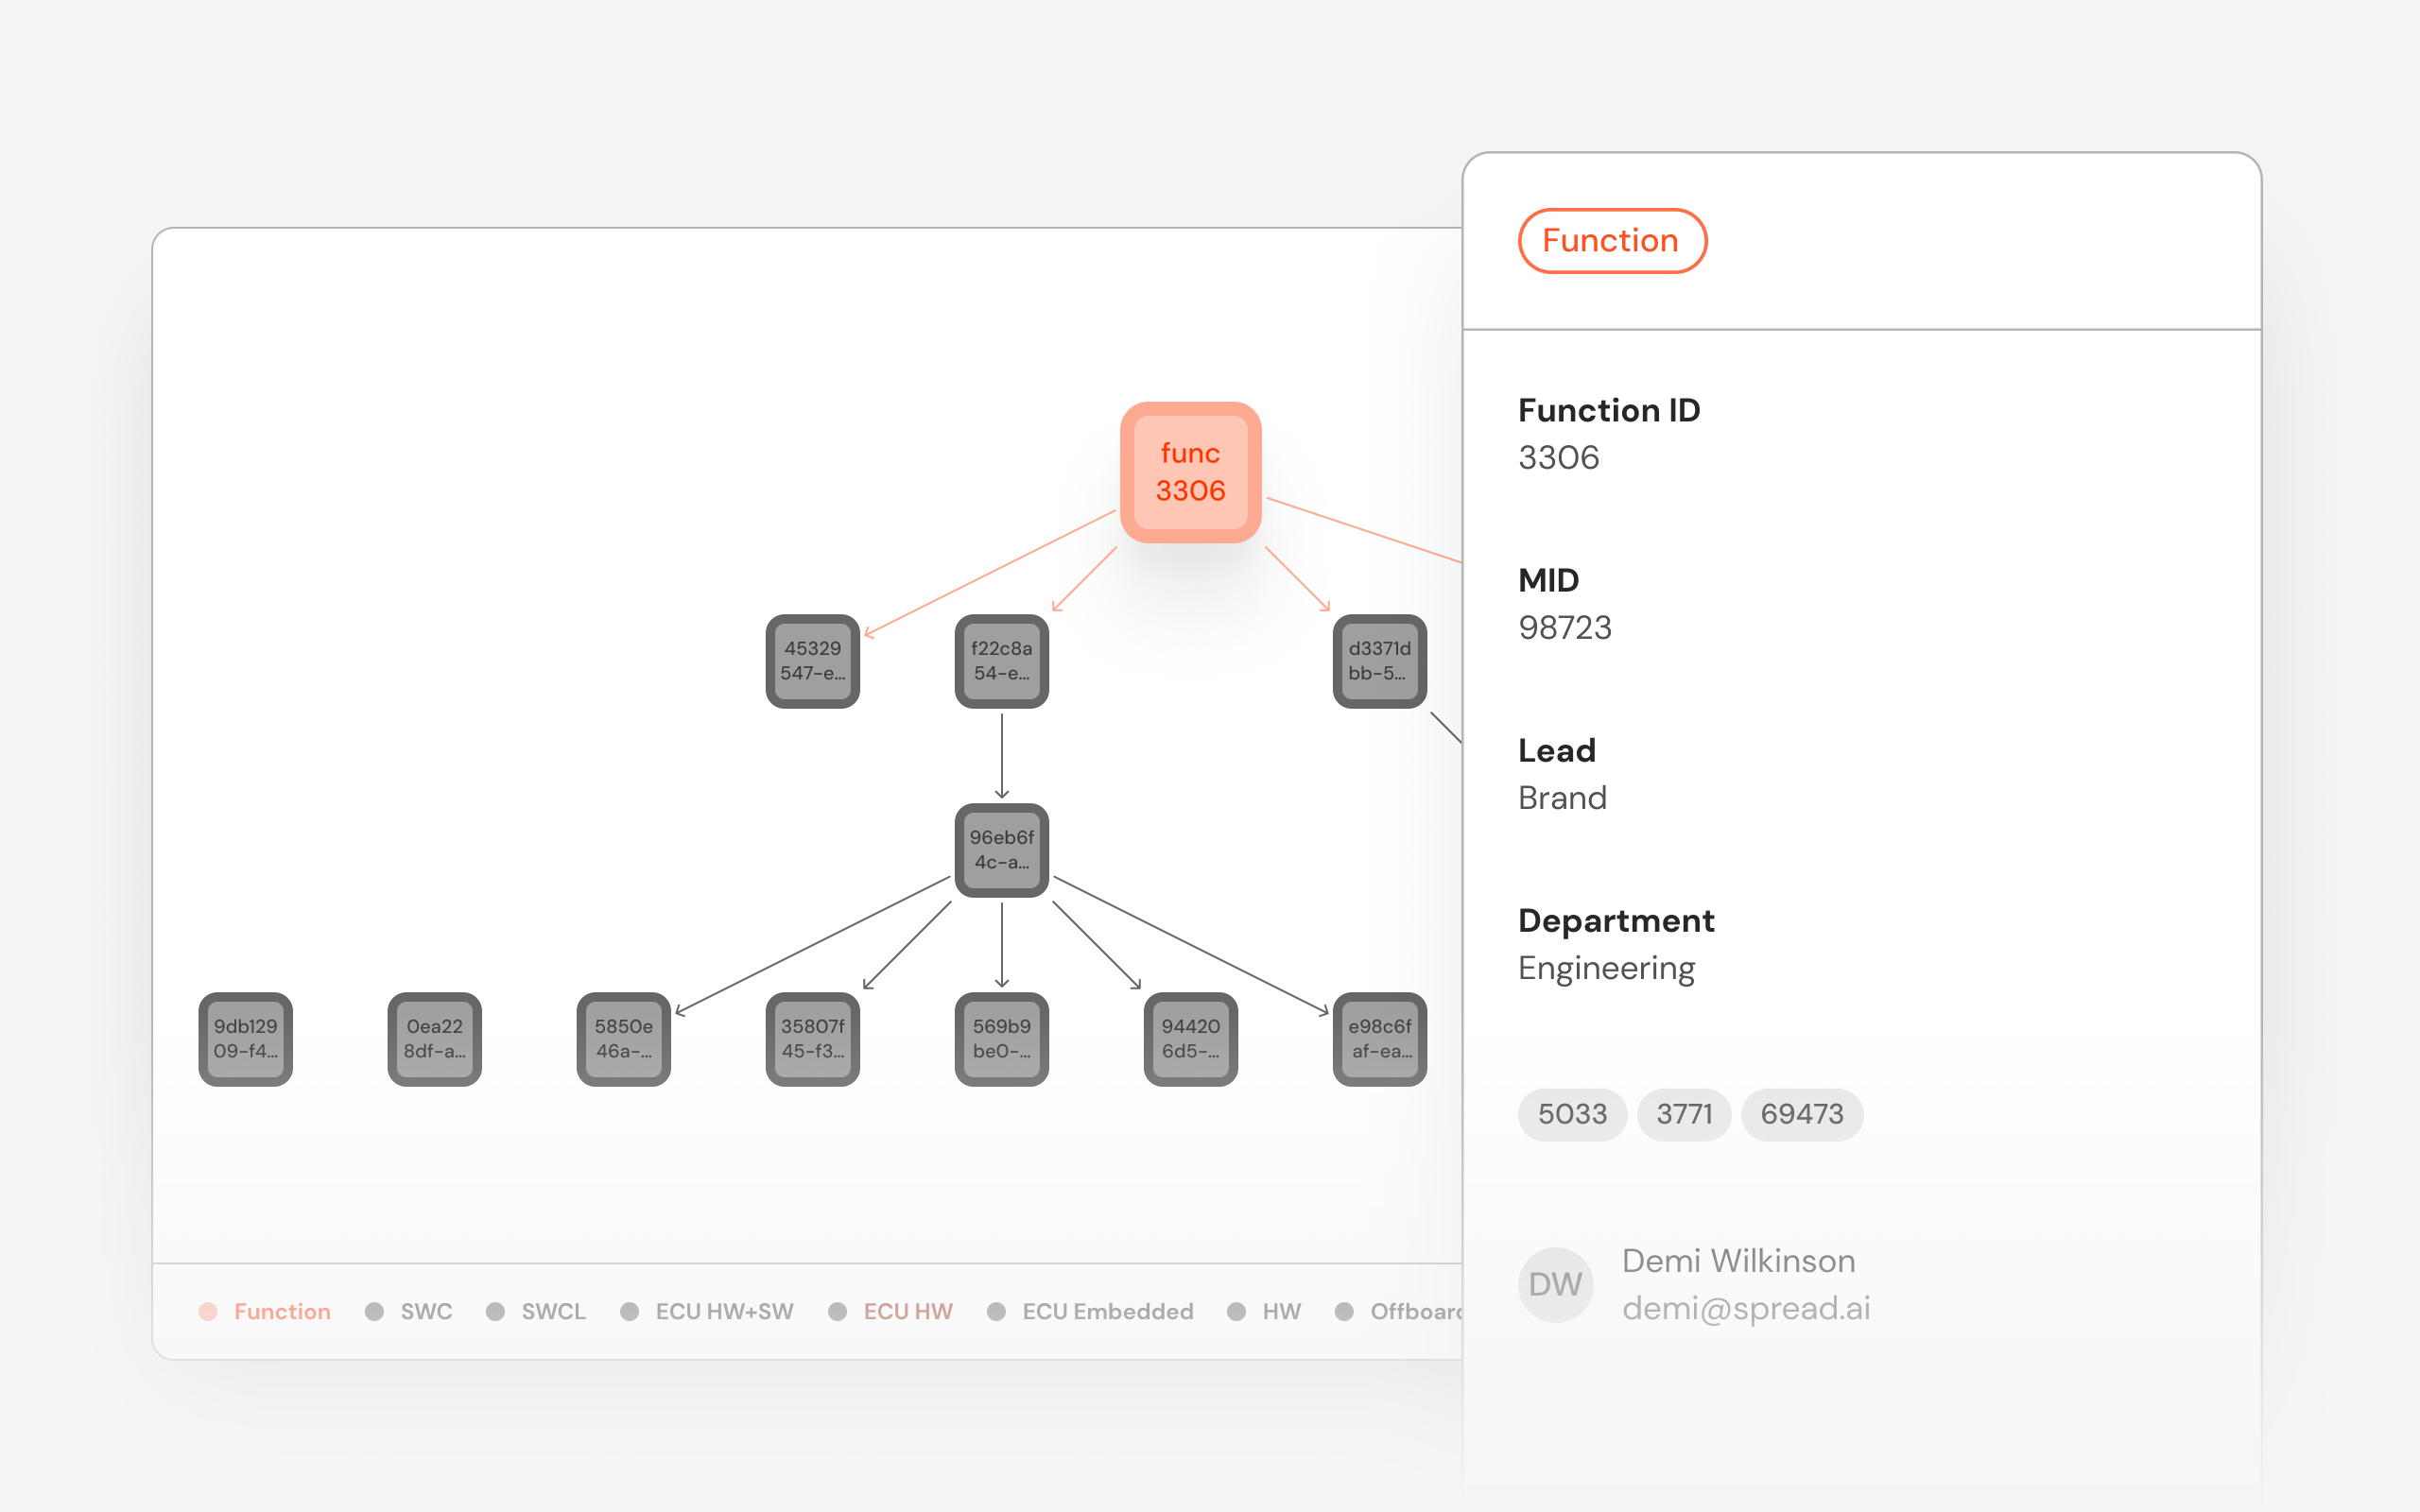Toggle the HW legend filter

[1264, 1311]
